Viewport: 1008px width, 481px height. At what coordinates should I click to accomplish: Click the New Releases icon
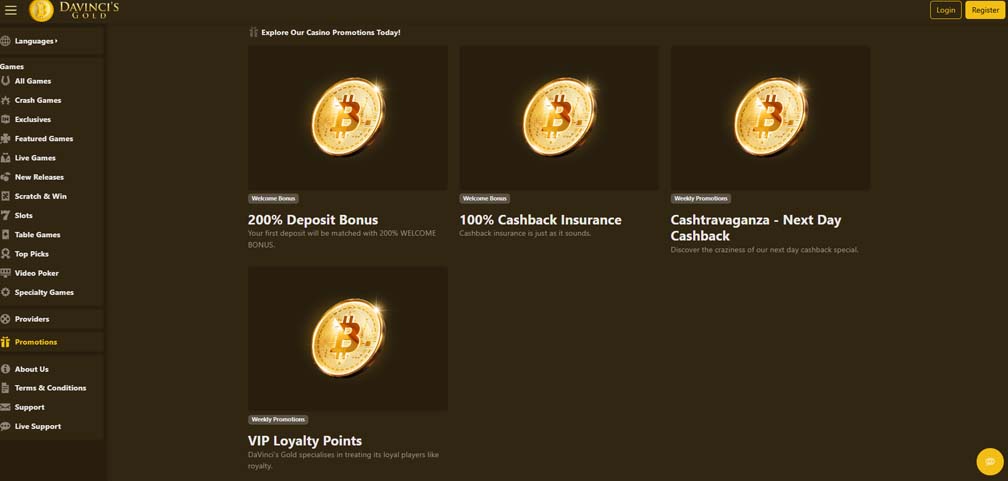pyautogui.click(x=6, y=177)
